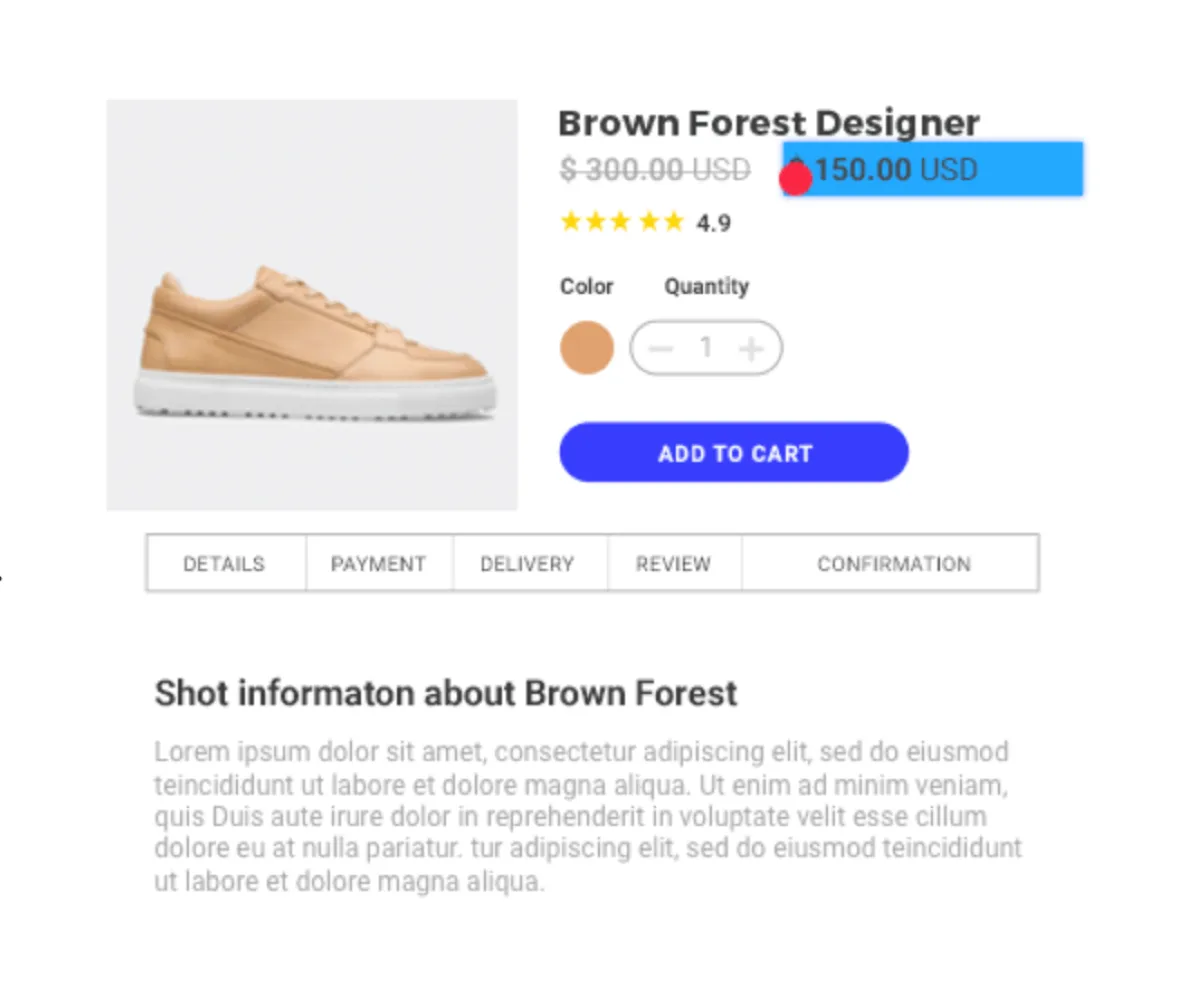Switch to the PAYMENT tab
The height and width of the screenshot is (990, 1200).
pos(378,564)
